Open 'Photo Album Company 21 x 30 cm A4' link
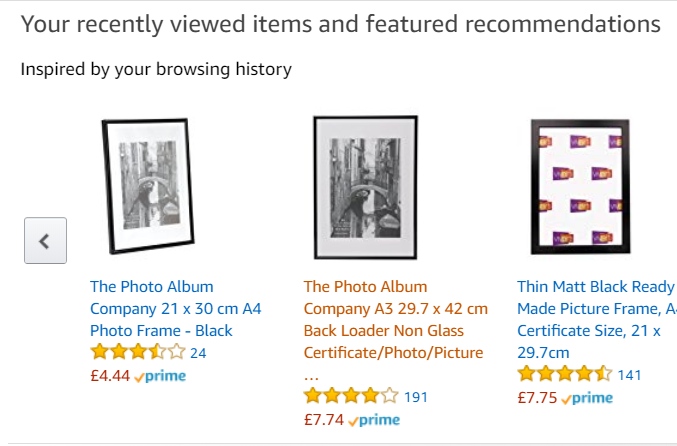This screenshot has width=677, height=446. [x=175, y=308]
